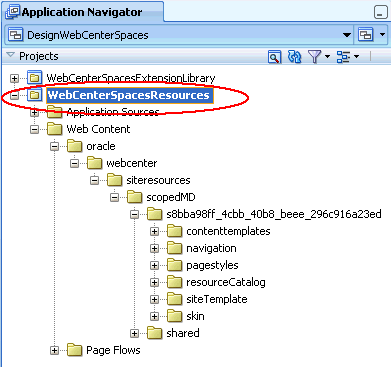
Task: Click the Navigator Display Options tree icon
Action: tap(343, 57)
